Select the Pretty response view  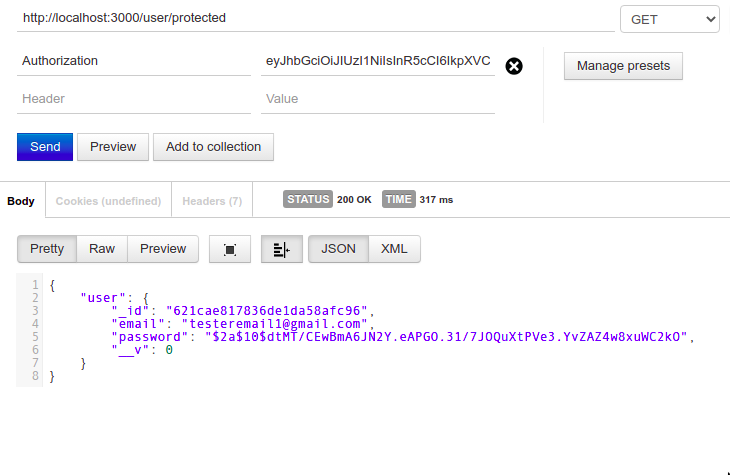click(47, 249)
